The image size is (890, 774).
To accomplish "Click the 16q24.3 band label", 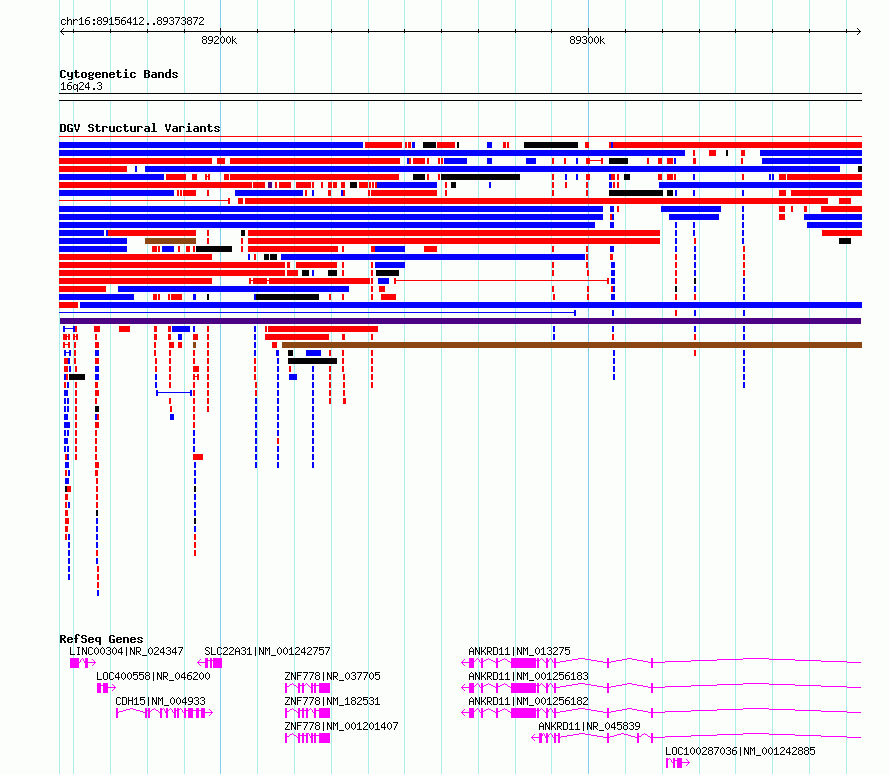I will tap(81, 86).
